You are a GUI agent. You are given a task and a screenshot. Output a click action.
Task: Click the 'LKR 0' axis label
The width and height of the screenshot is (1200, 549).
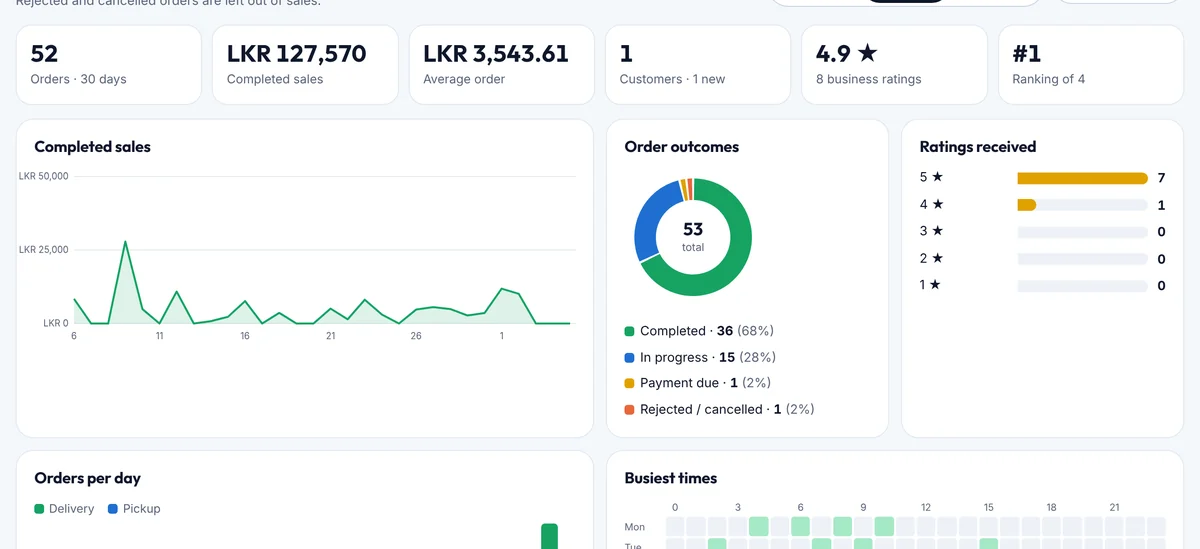[x=56, y=323]
